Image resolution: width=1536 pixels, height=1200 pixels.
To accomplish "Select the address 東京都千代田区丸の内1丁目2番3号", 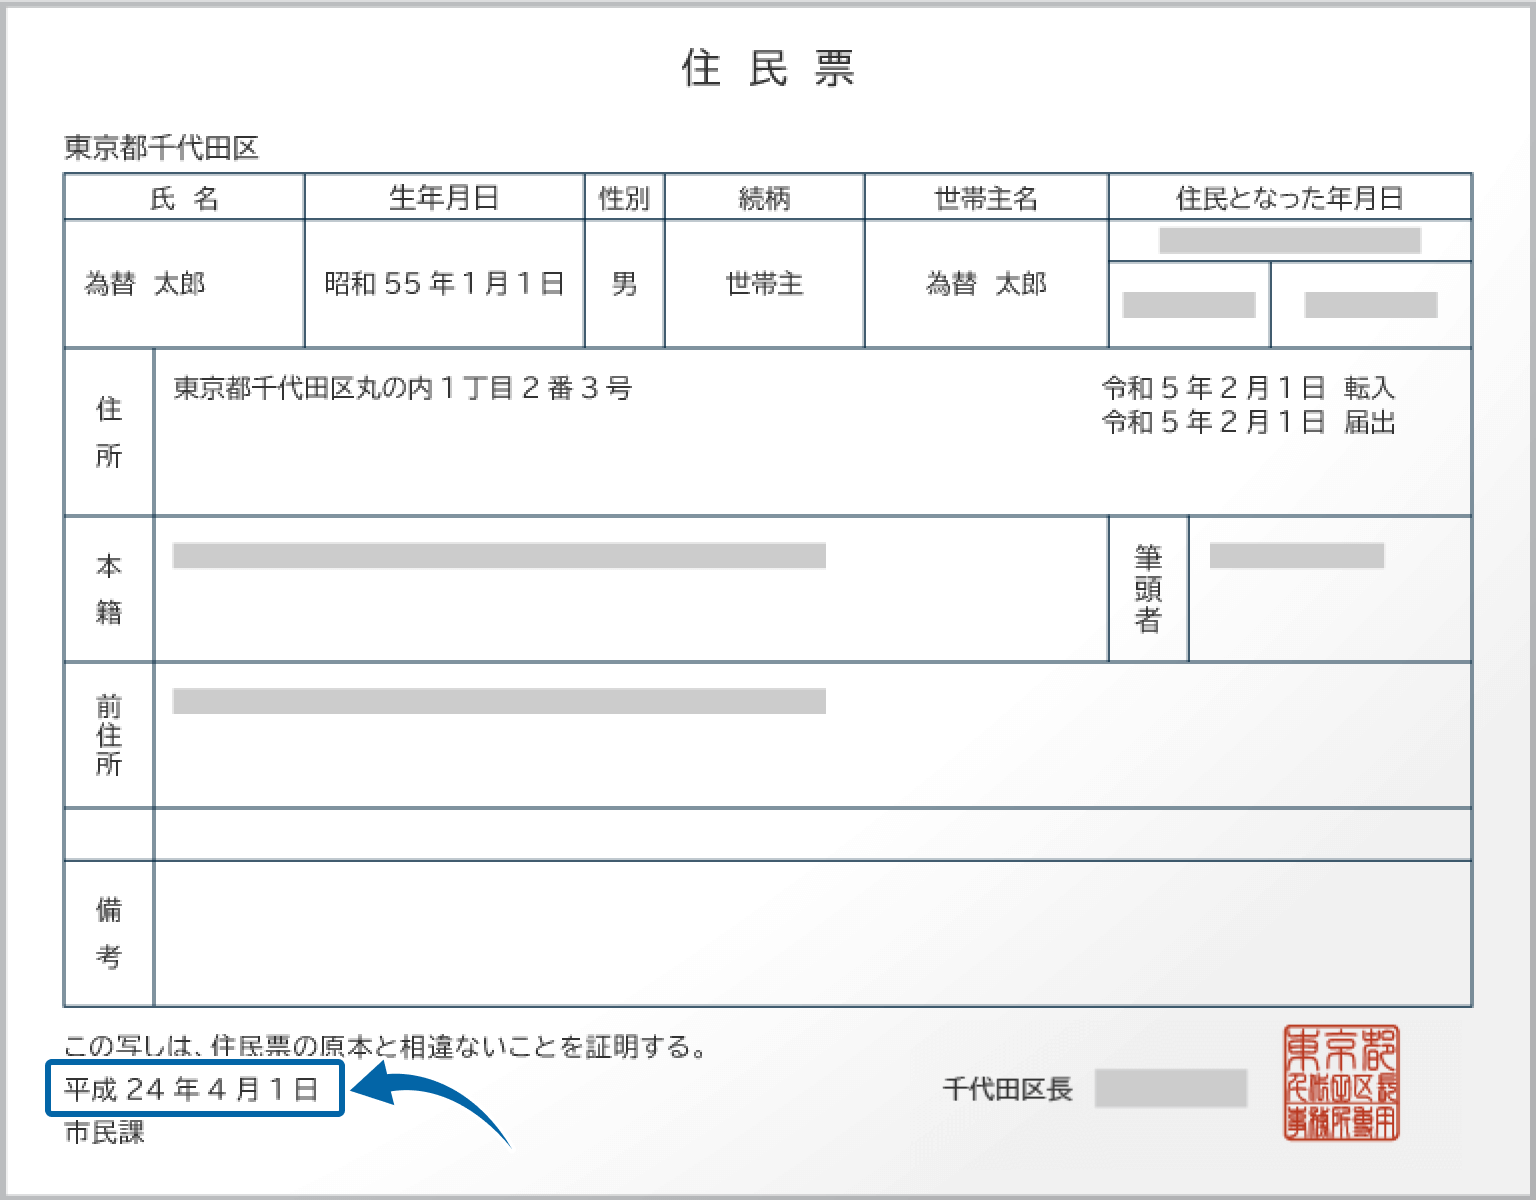I will pos(403,388).
